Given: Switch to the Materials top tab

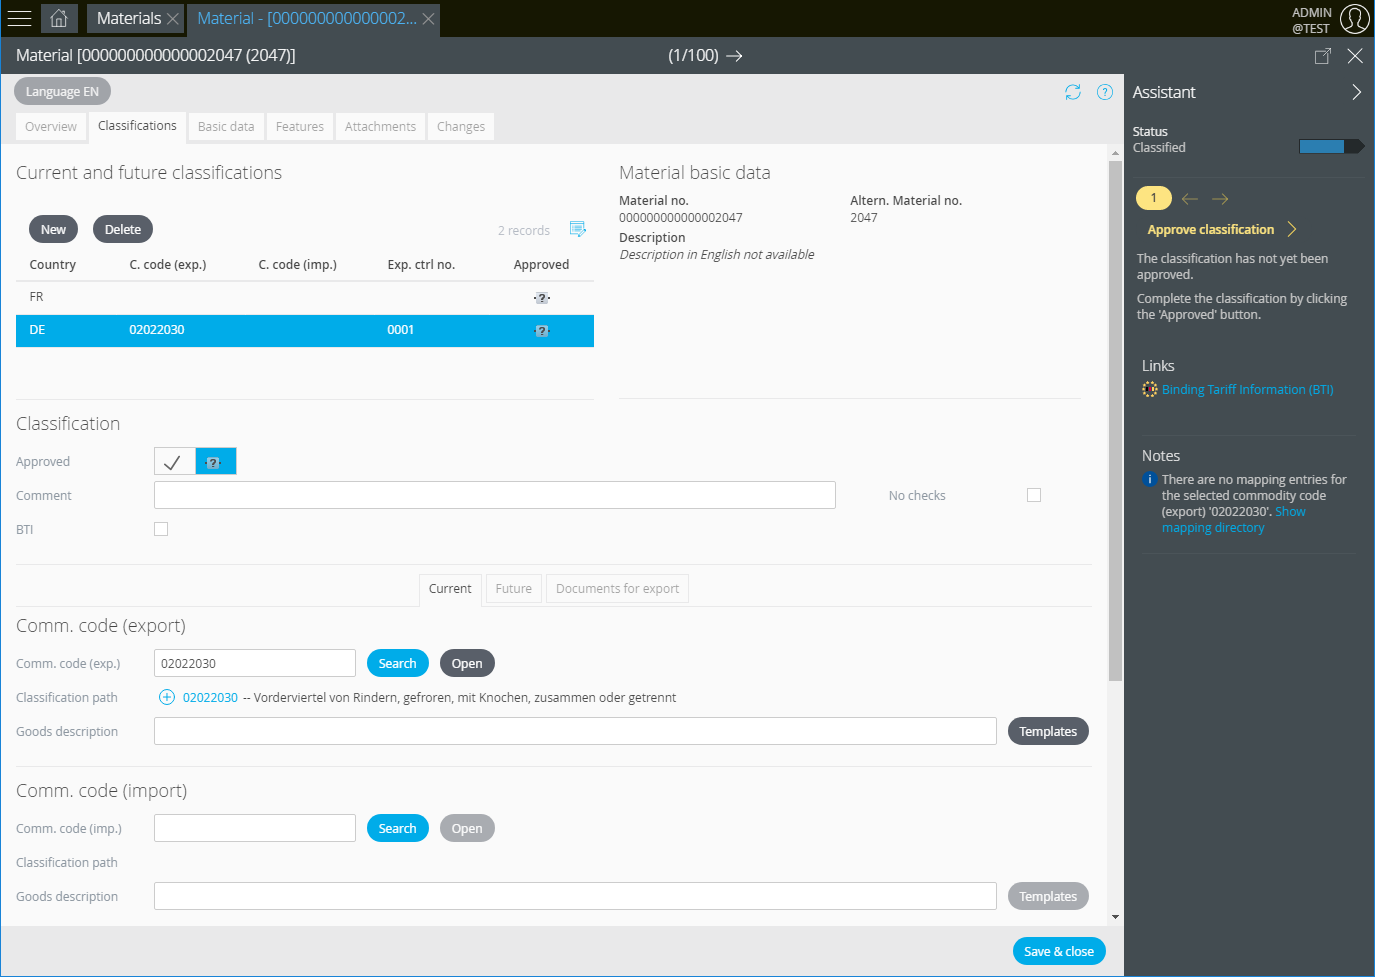Looking at the screenshot, I should (x=129, y=18).
